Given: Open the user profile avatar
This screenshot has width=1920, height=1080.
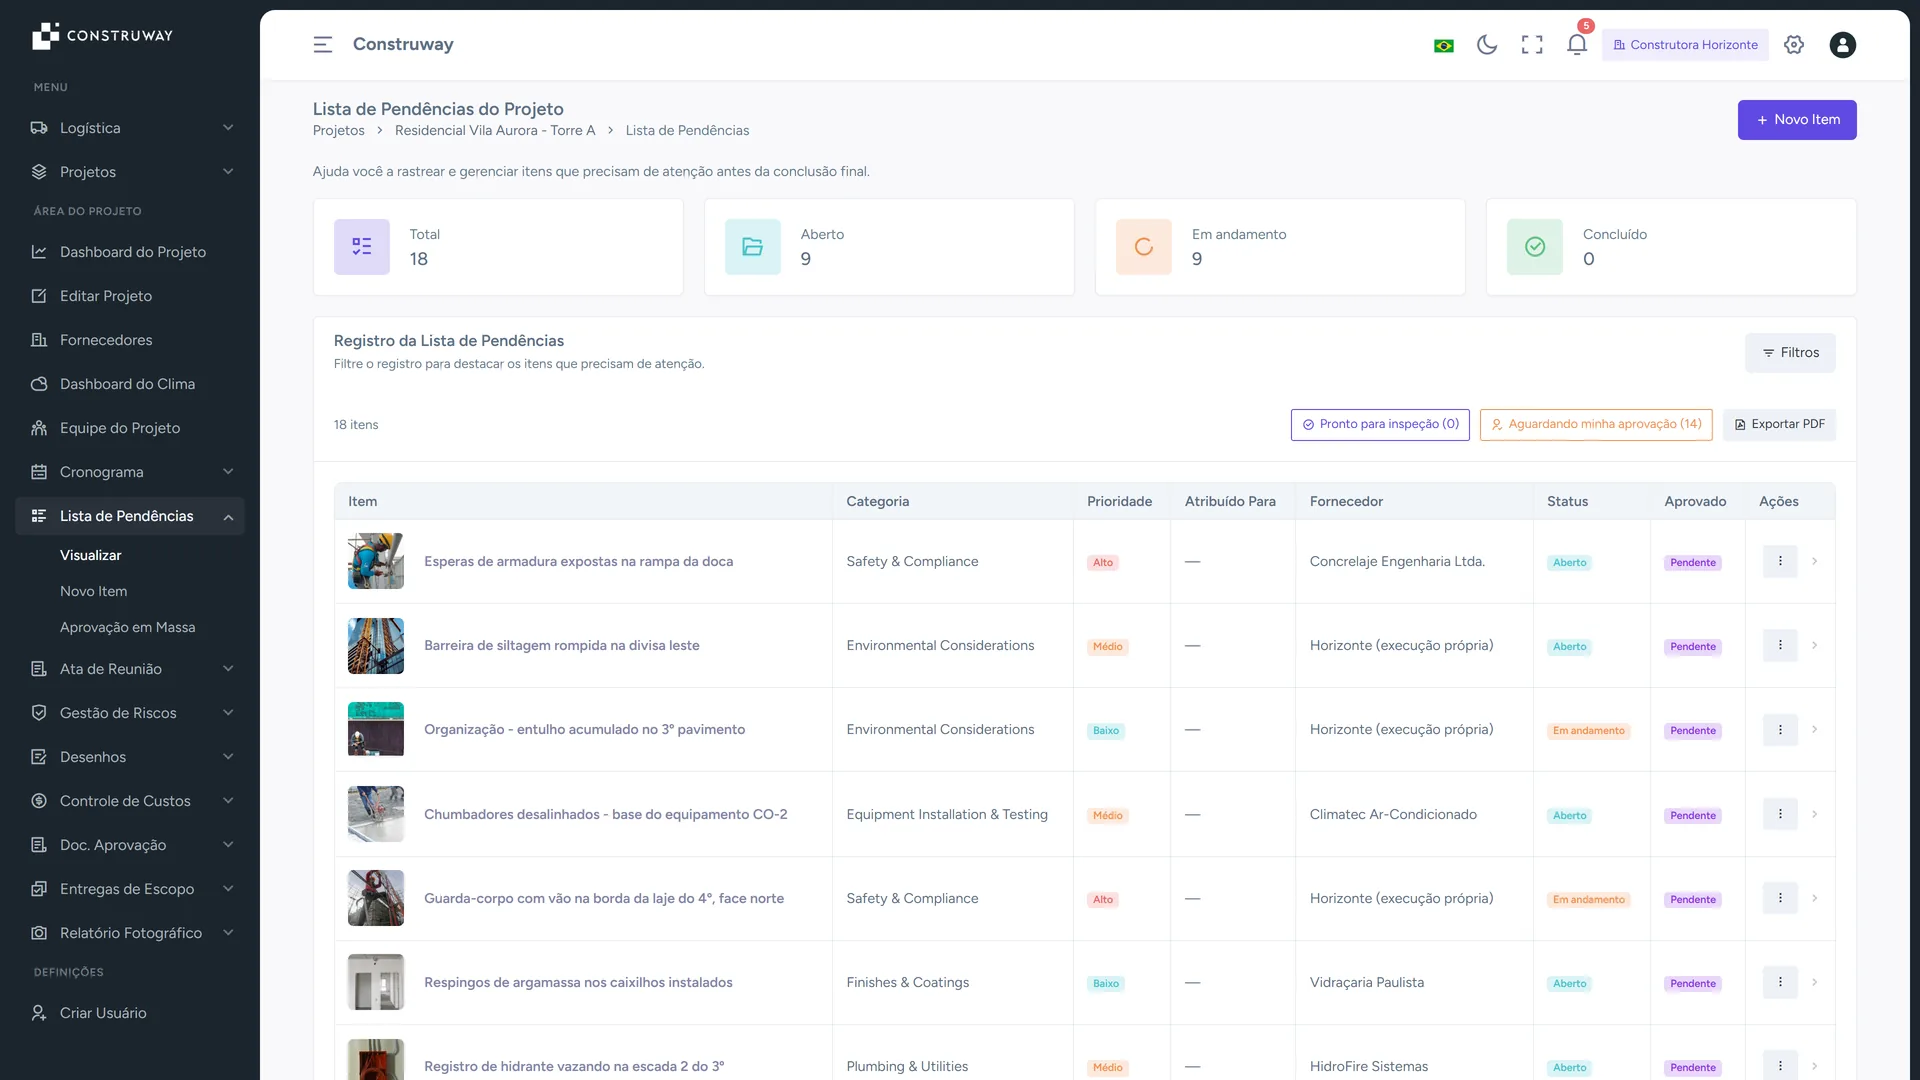Looking at the screenshot, I should tap(1843, 45).
